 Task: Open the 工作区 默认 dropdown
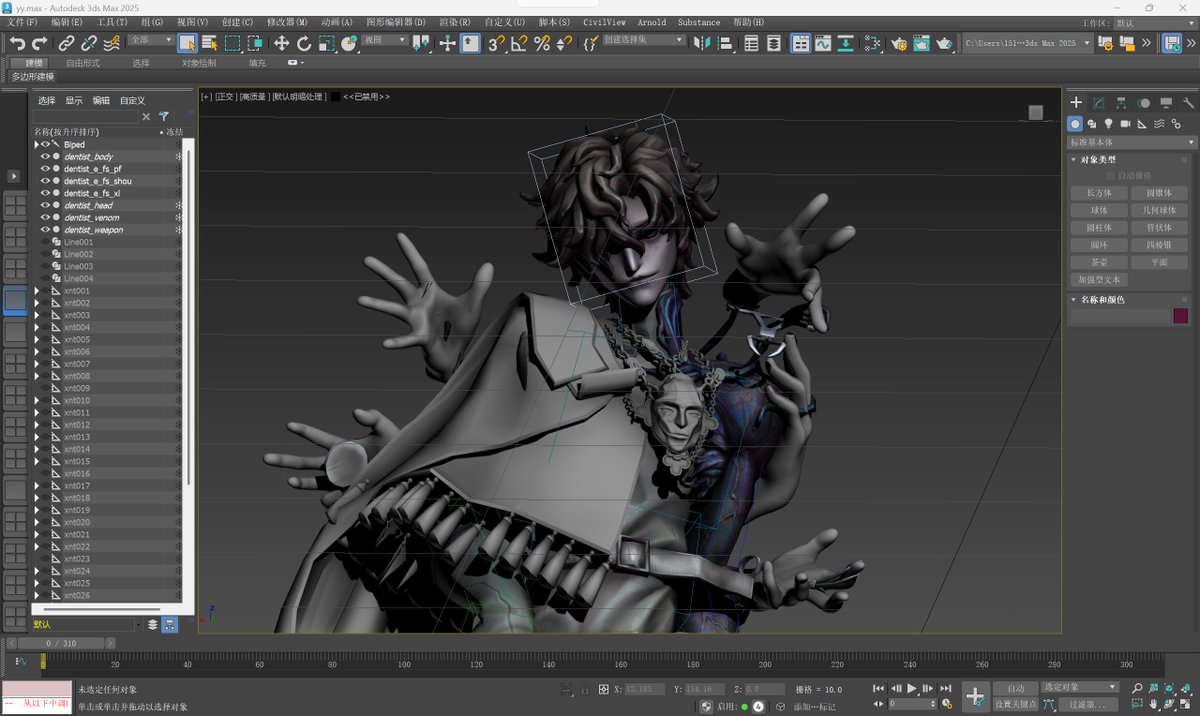[1153, 22]
